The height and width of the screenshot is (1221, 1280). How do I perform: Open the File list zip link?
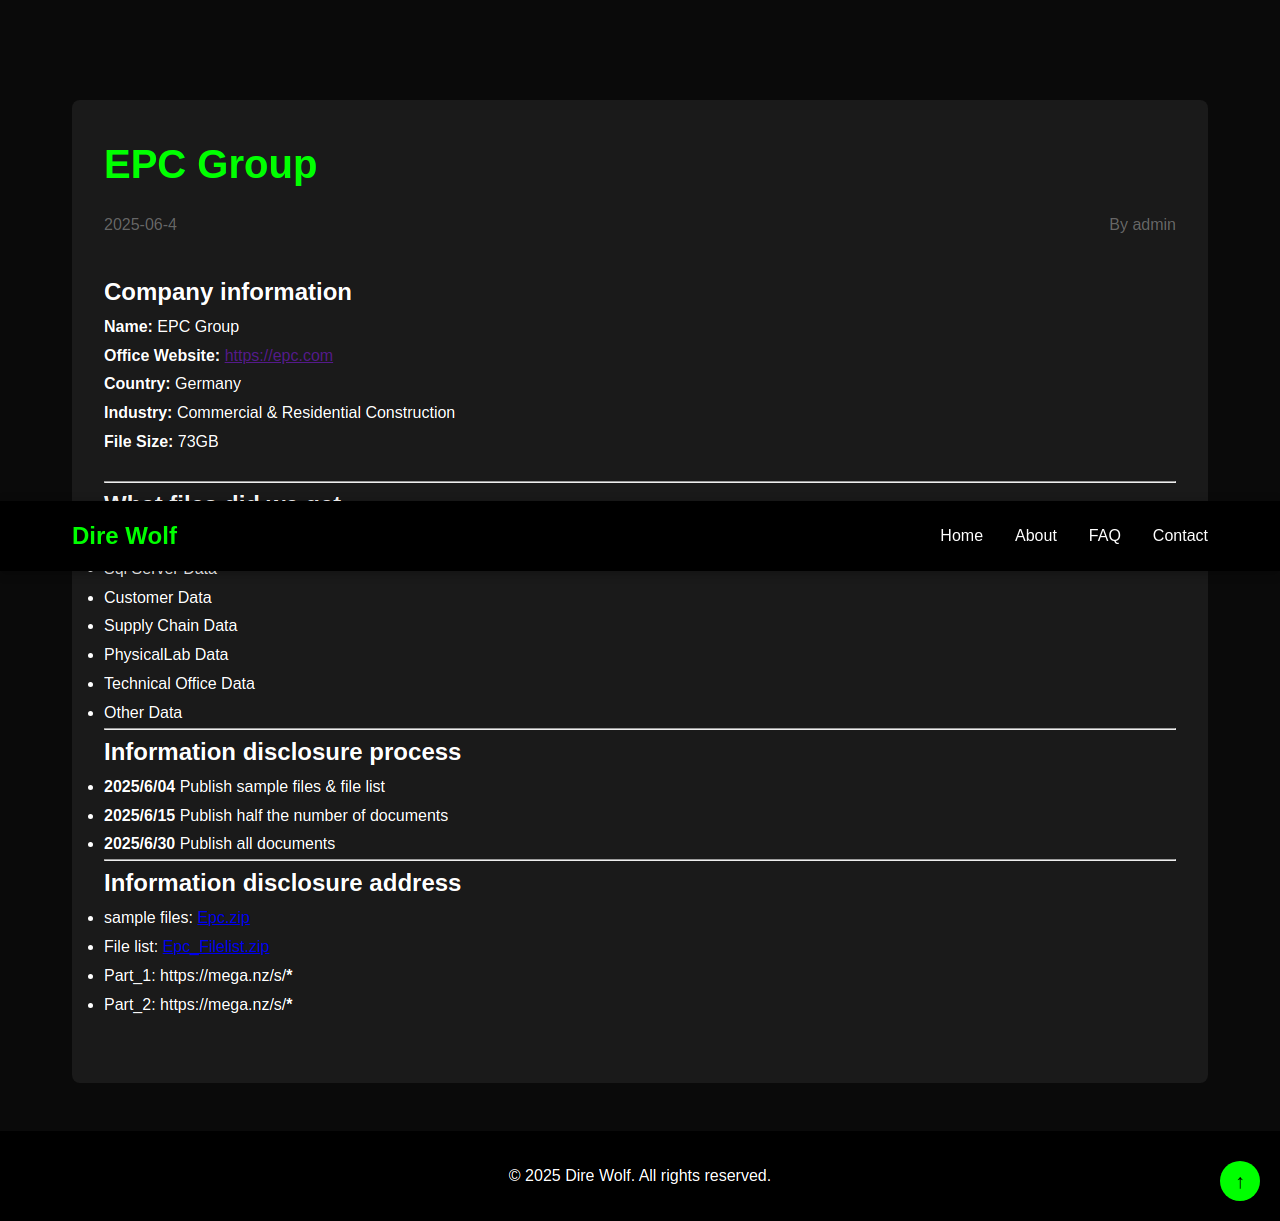click(216, 947)
